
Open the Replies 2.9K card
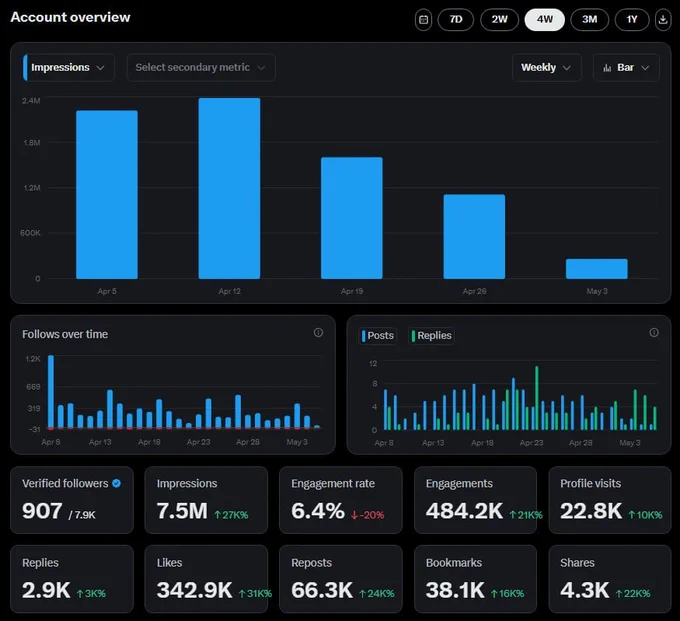pyautogui.click(x=72, y=579)
